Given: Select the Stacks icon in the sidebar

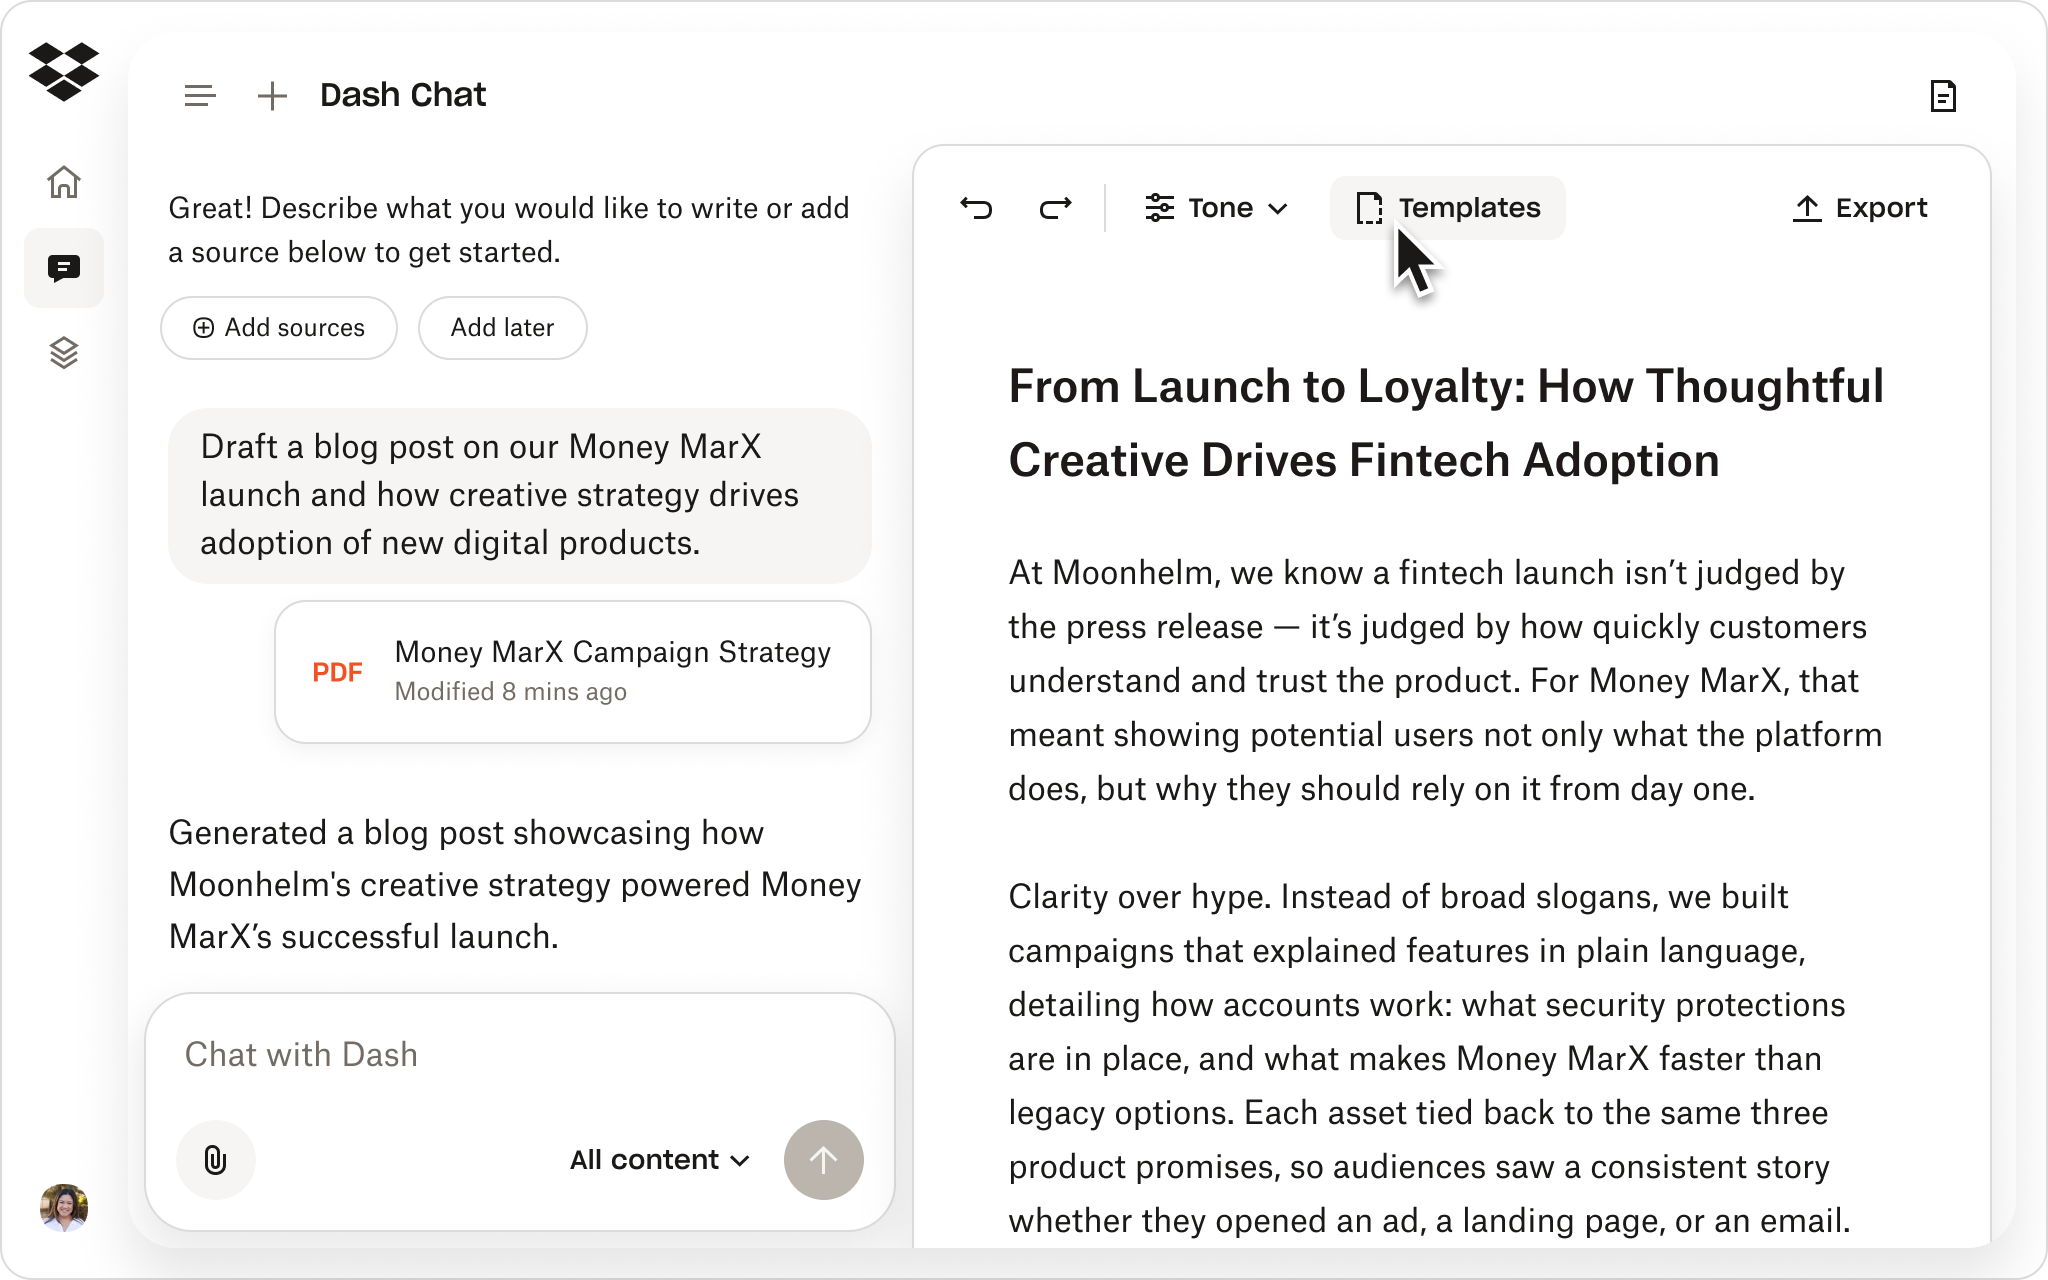Looking at the screenshot, I should point(64,353).
